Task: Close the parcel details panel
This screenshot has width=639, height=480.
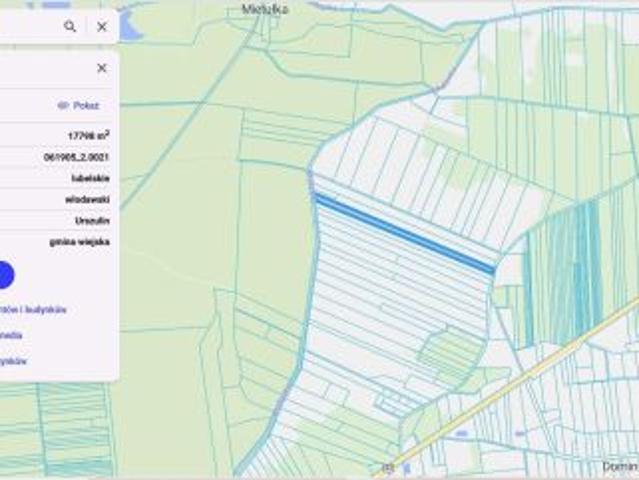Action: [x=102, y=68]
